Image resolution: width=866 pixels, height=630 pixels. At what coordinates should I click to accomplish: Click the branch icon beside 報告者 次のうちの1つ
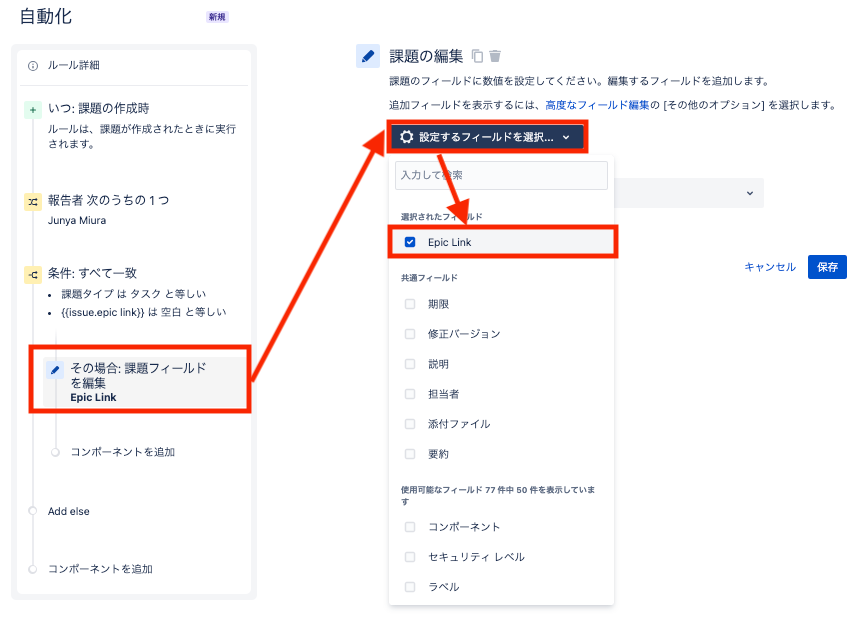point(34,200)
